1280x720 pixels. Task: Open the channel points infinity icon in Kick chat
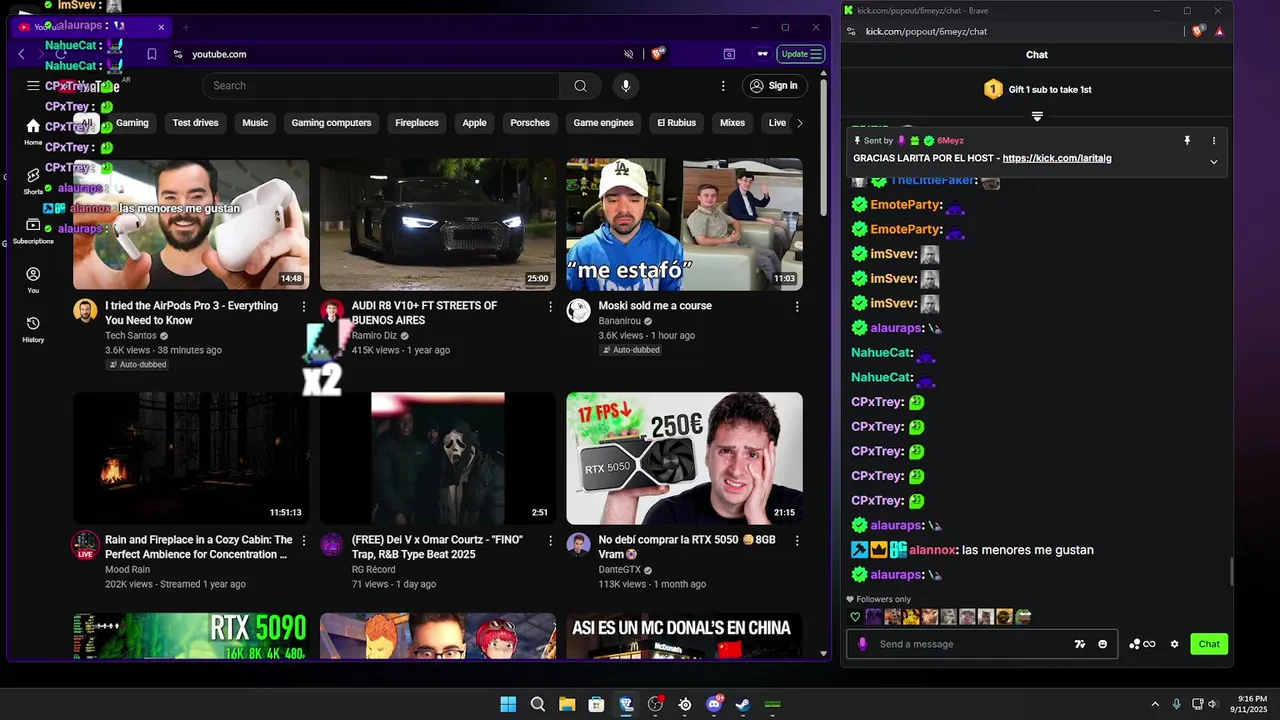click(x=1142, y=644)
